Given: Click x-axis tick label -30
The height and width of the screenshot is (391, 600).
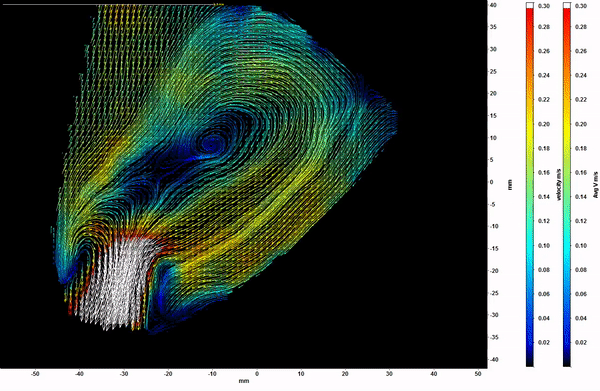Looking at the screenshot, I should click(x=124, y=374).
